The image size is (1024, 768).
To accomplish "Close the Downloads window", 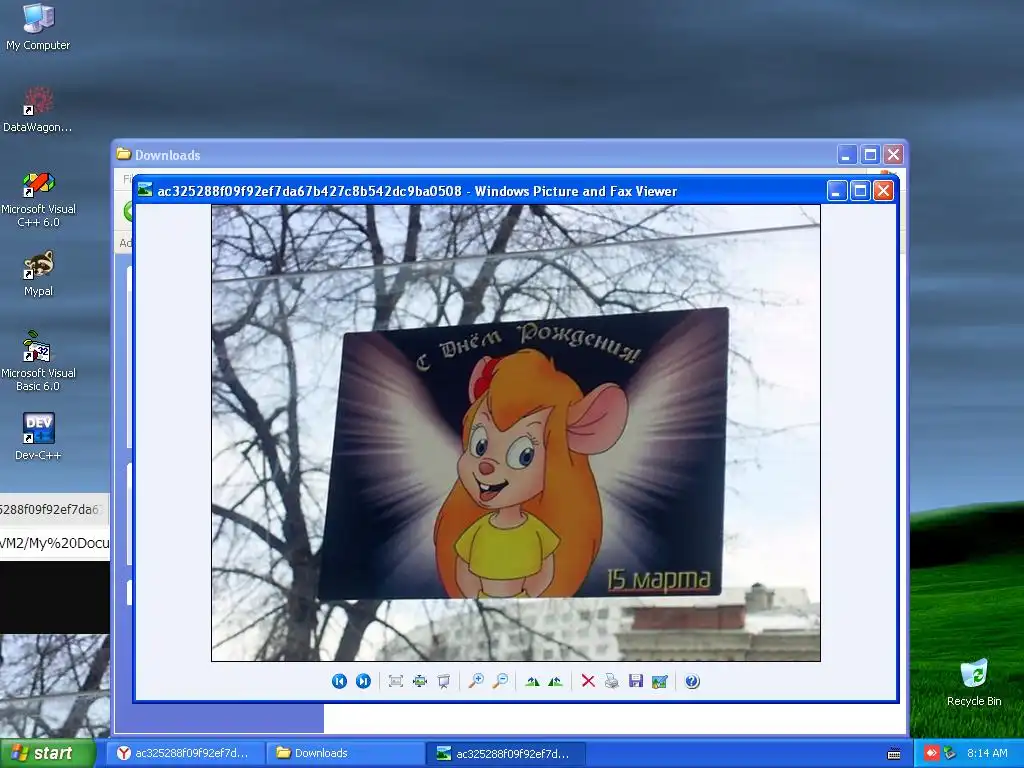I will 893,155.
